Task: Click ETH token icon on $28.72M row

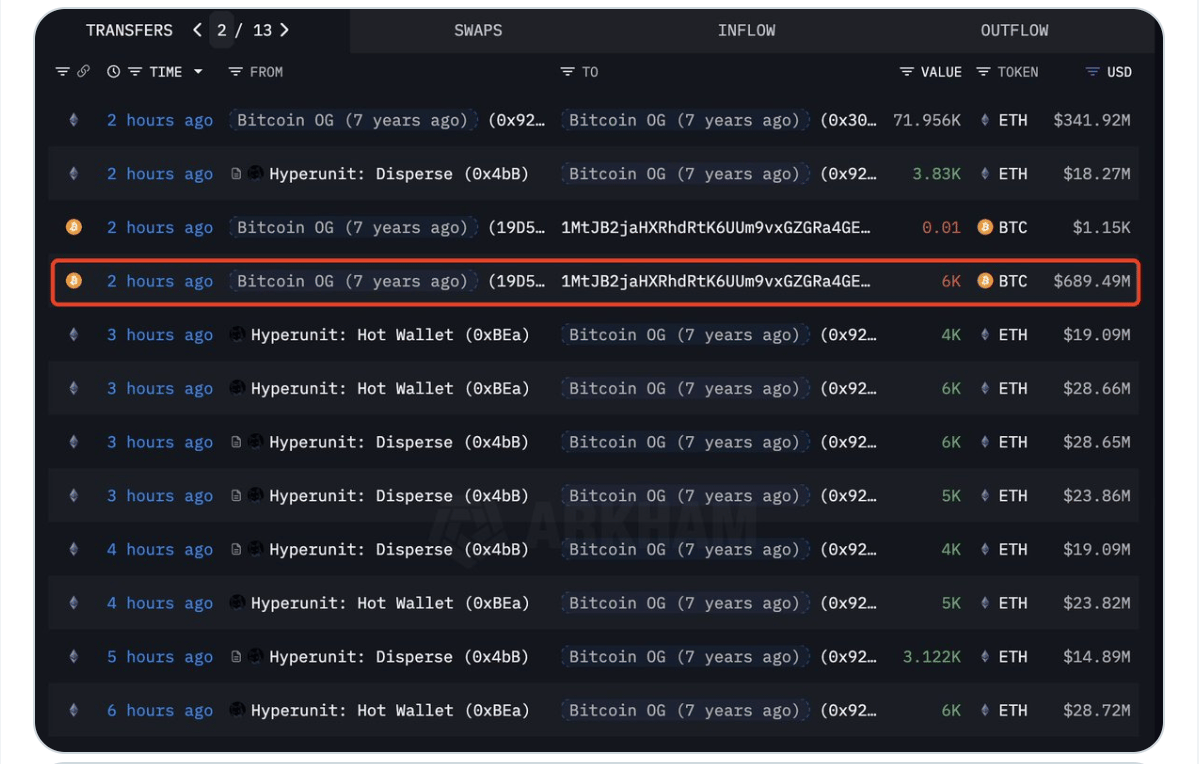Action: tap(985, 711)
